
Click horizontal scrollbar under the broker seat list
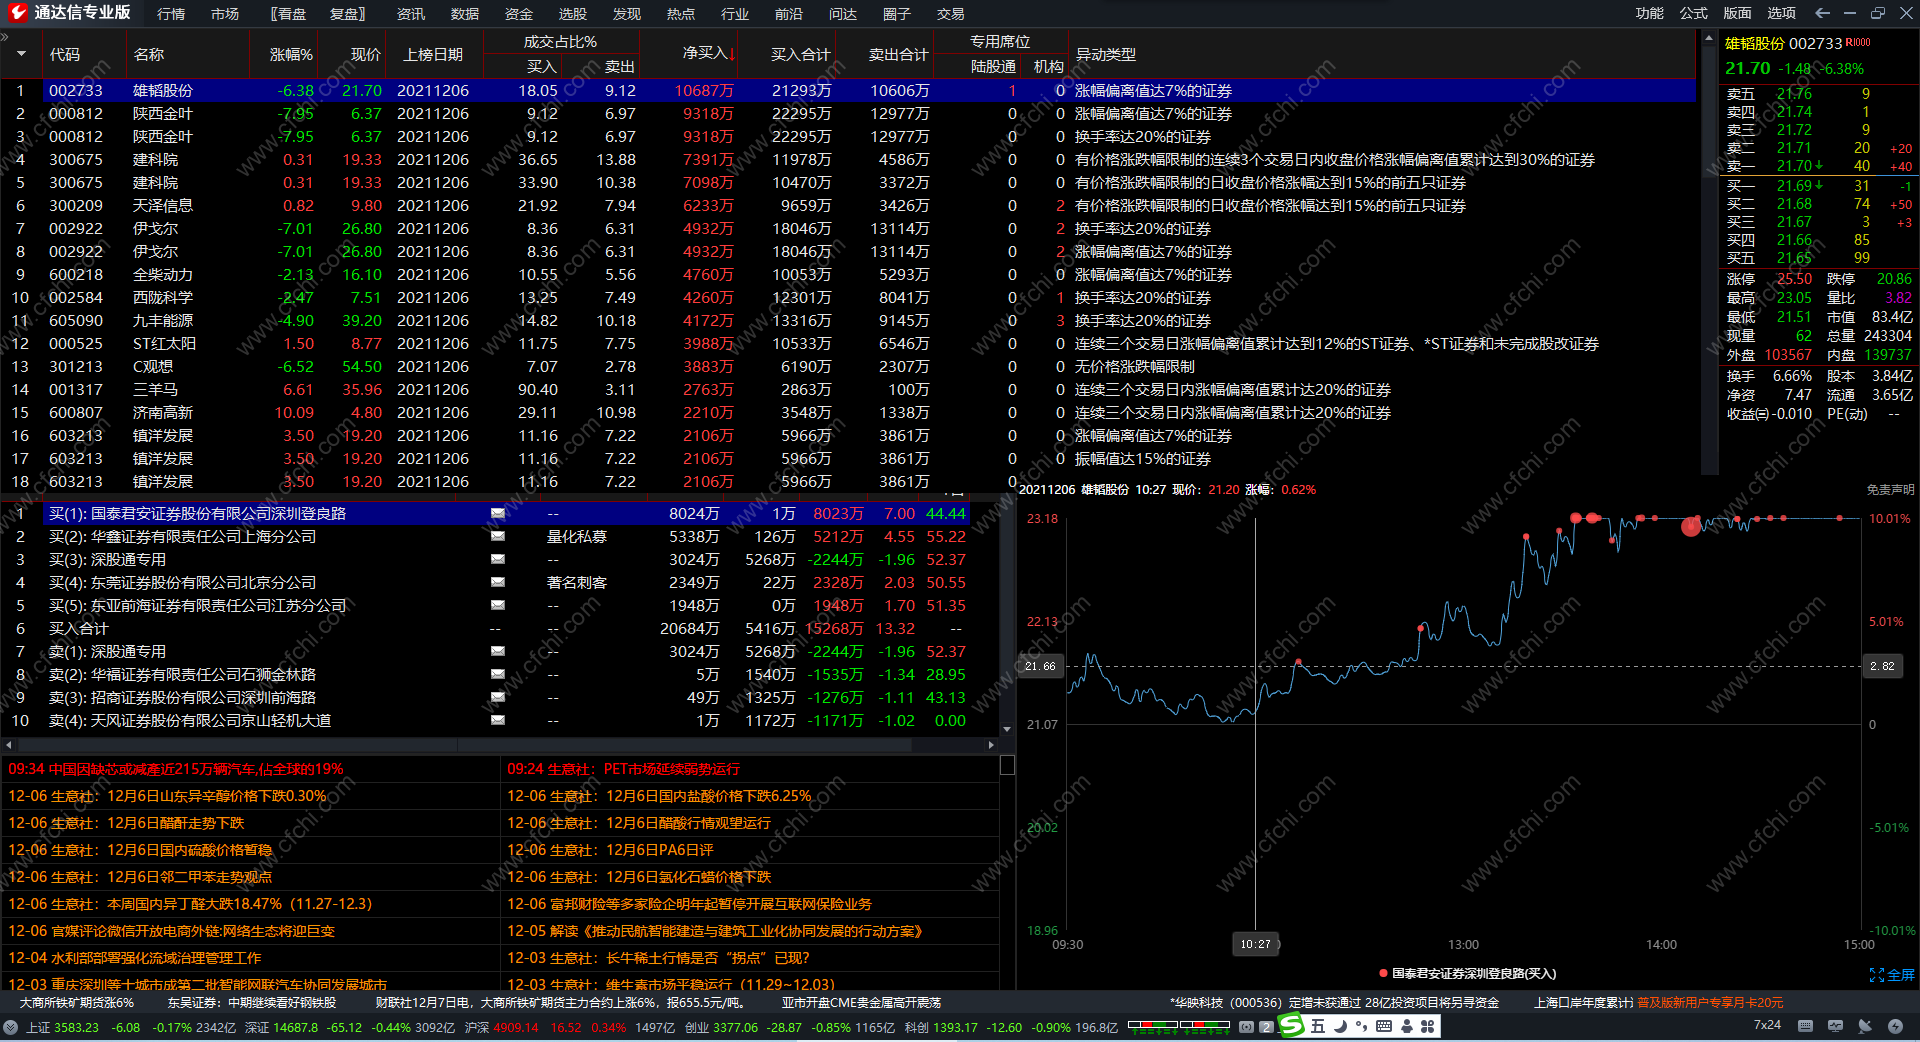pos(500,745)
